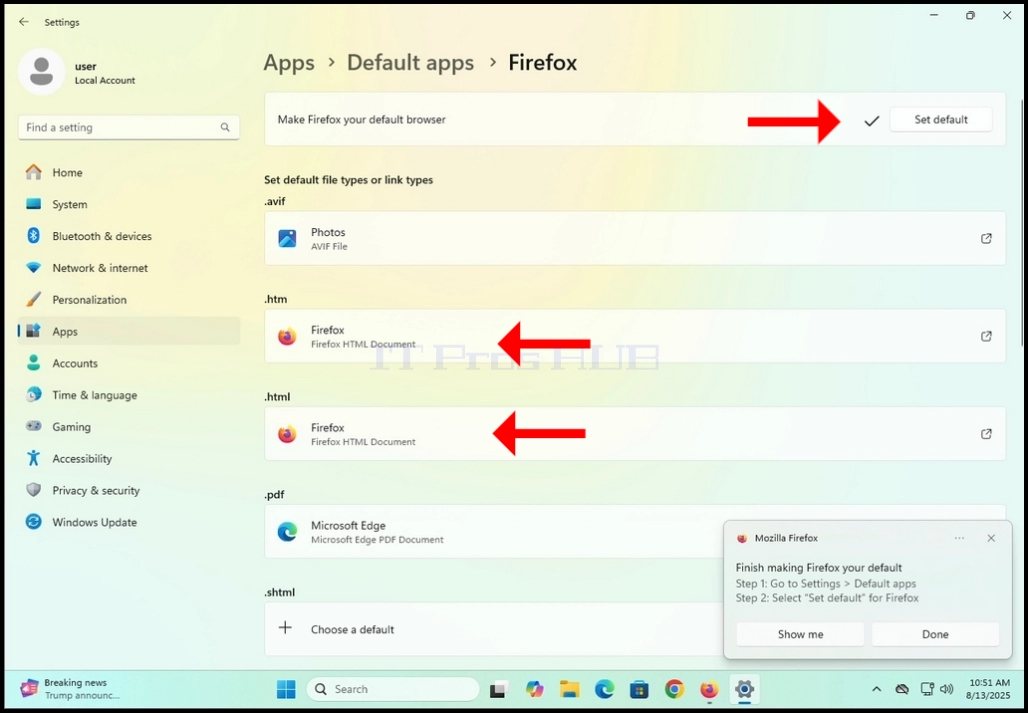Screen dimensions: 1028x713
Task: Click the Firefox icon in the .html row
Action: click(x=287, y=434)
